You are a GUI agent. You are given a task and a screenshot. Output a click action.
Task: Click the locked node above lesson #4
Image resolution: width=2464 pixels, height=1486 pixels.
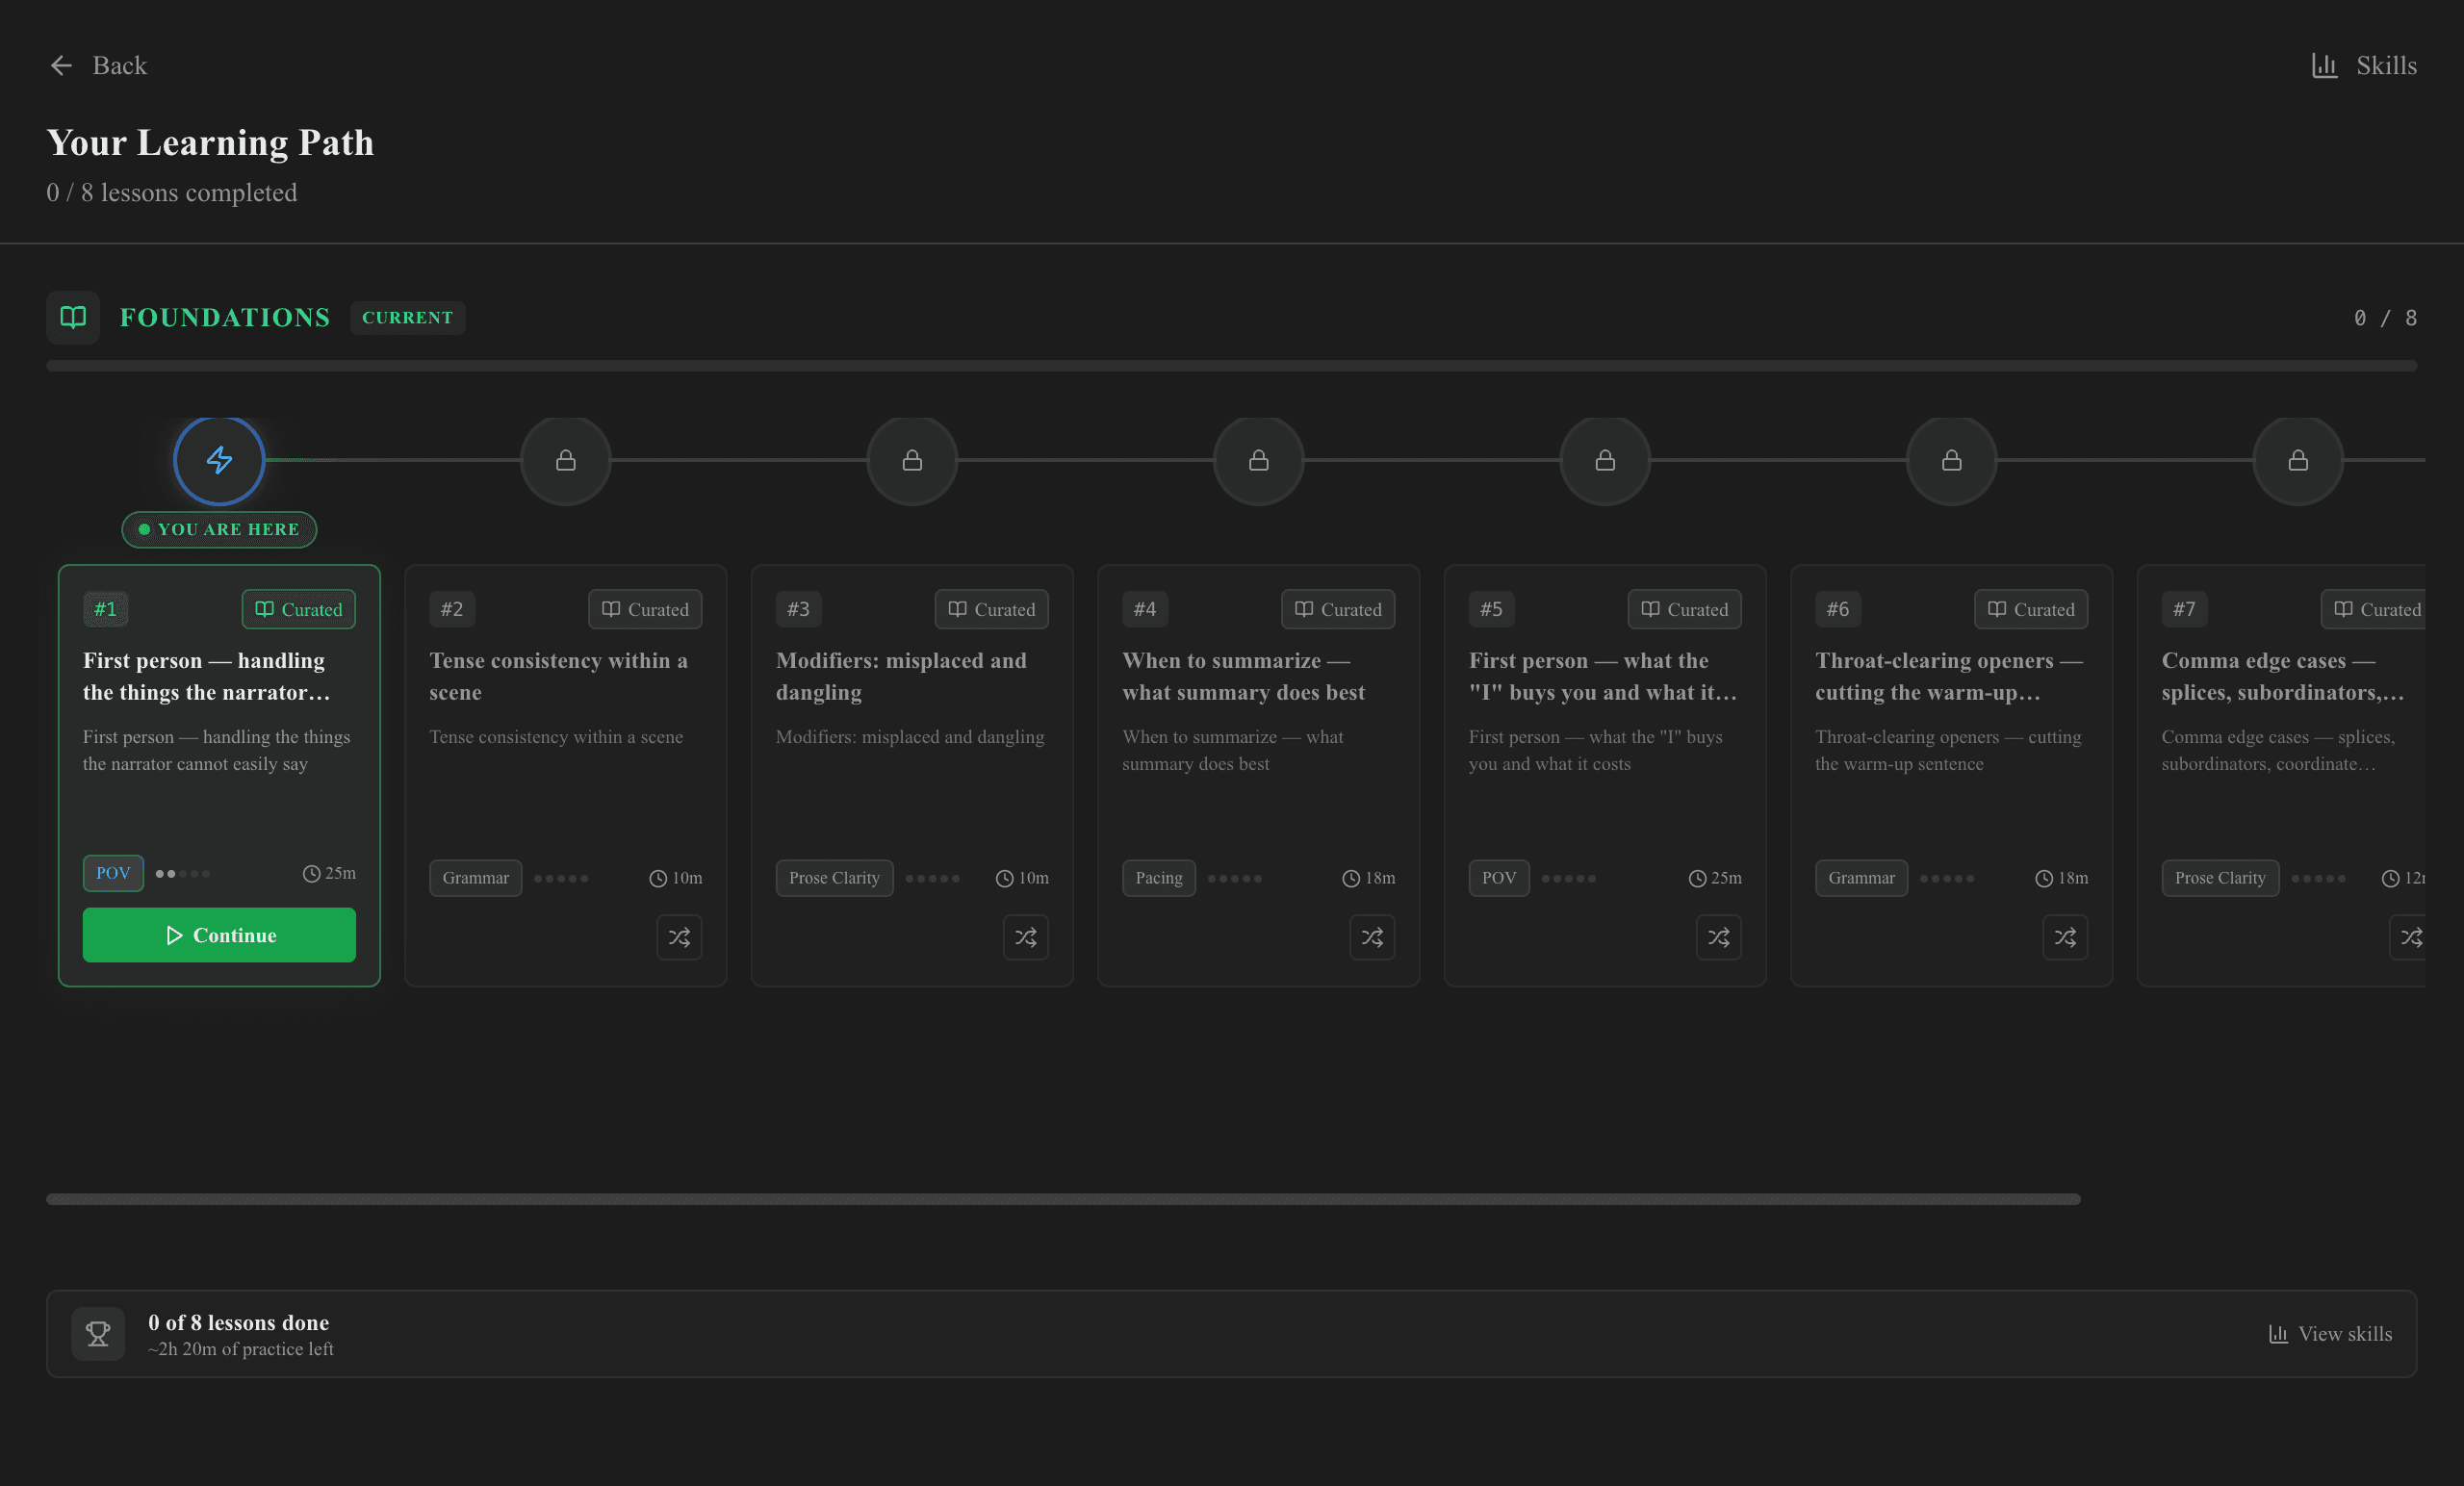coord(1259,460)
